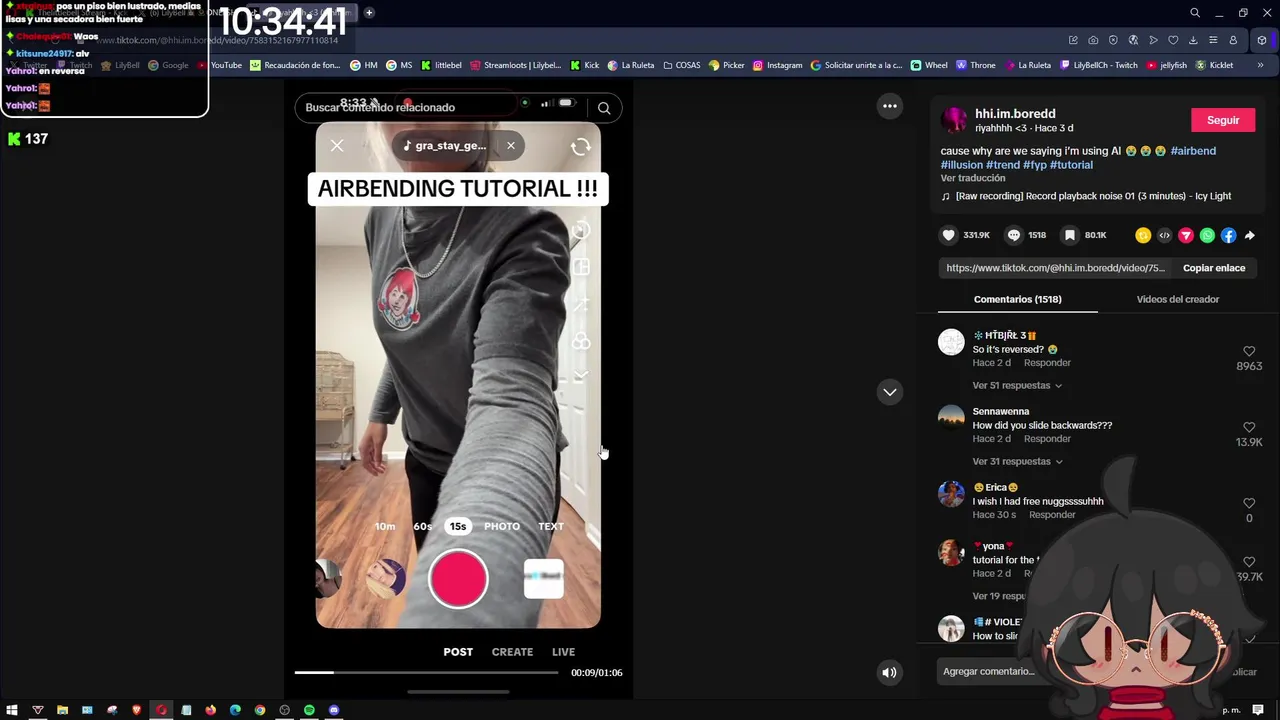This screenshot has width=1280, height=720.
Task: Click Responder under Erica's comment
Action: tap(1052, 515)
